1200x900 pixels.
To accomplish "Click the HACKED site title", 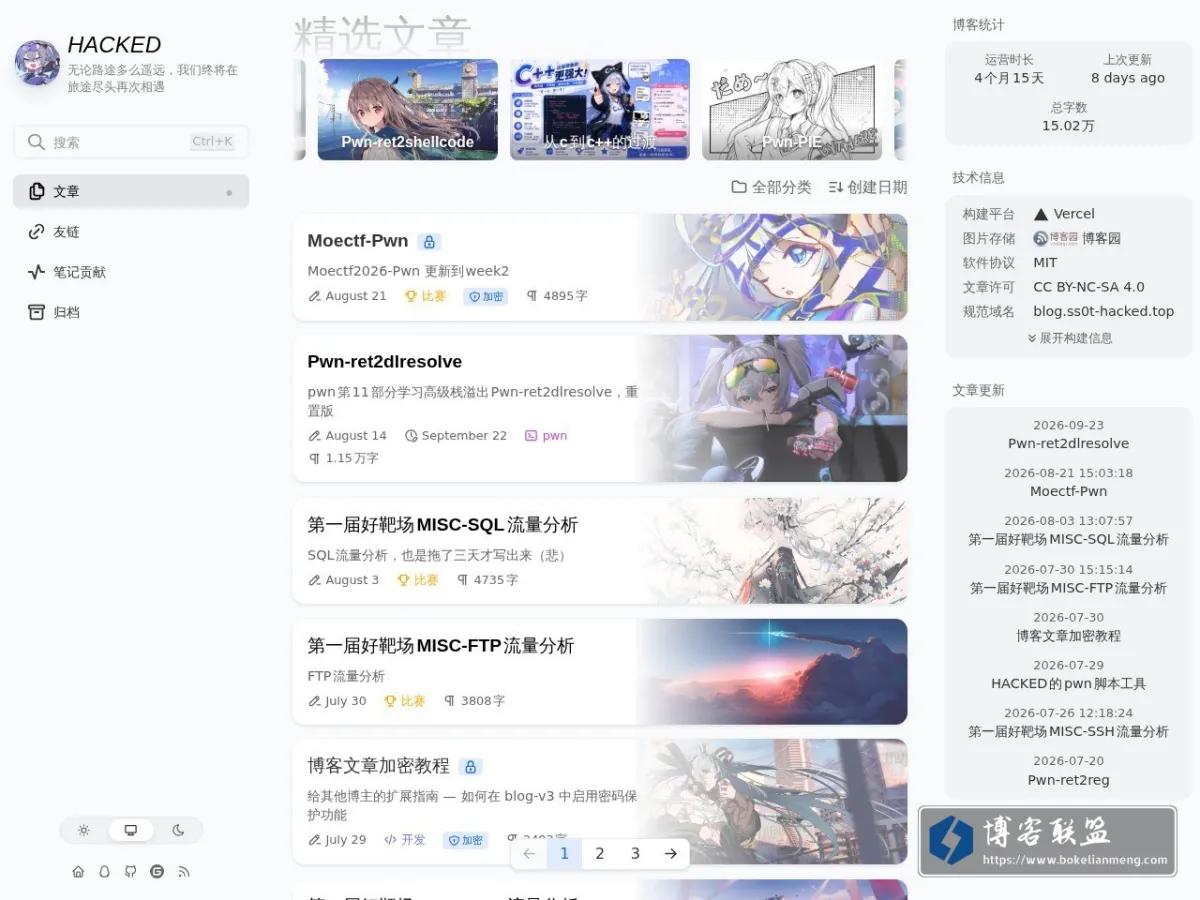I will [x=114, y=45].
